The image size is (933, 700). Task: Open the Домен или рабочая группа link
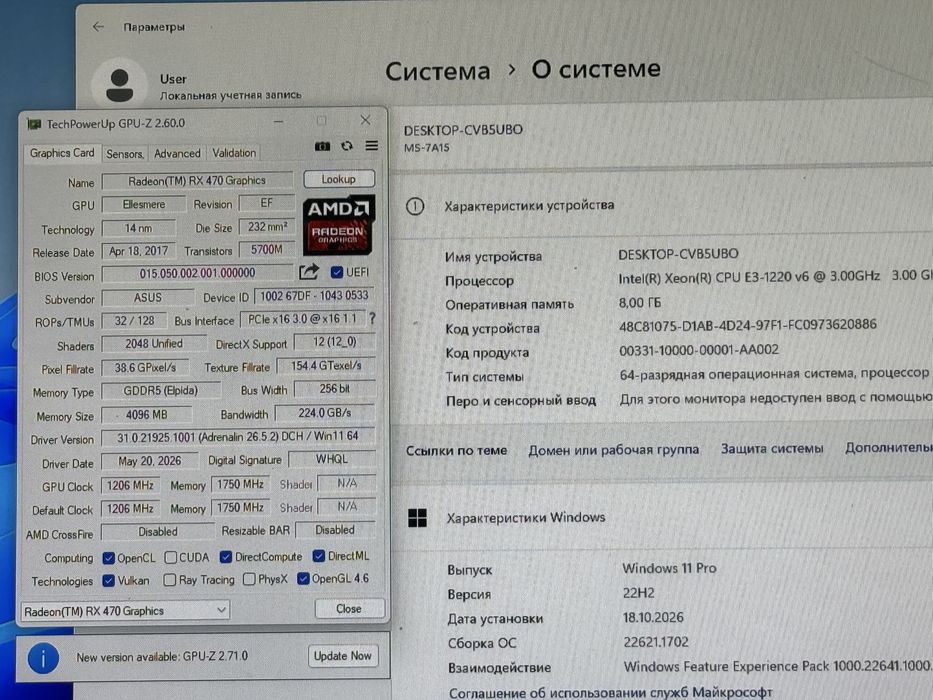613,449
